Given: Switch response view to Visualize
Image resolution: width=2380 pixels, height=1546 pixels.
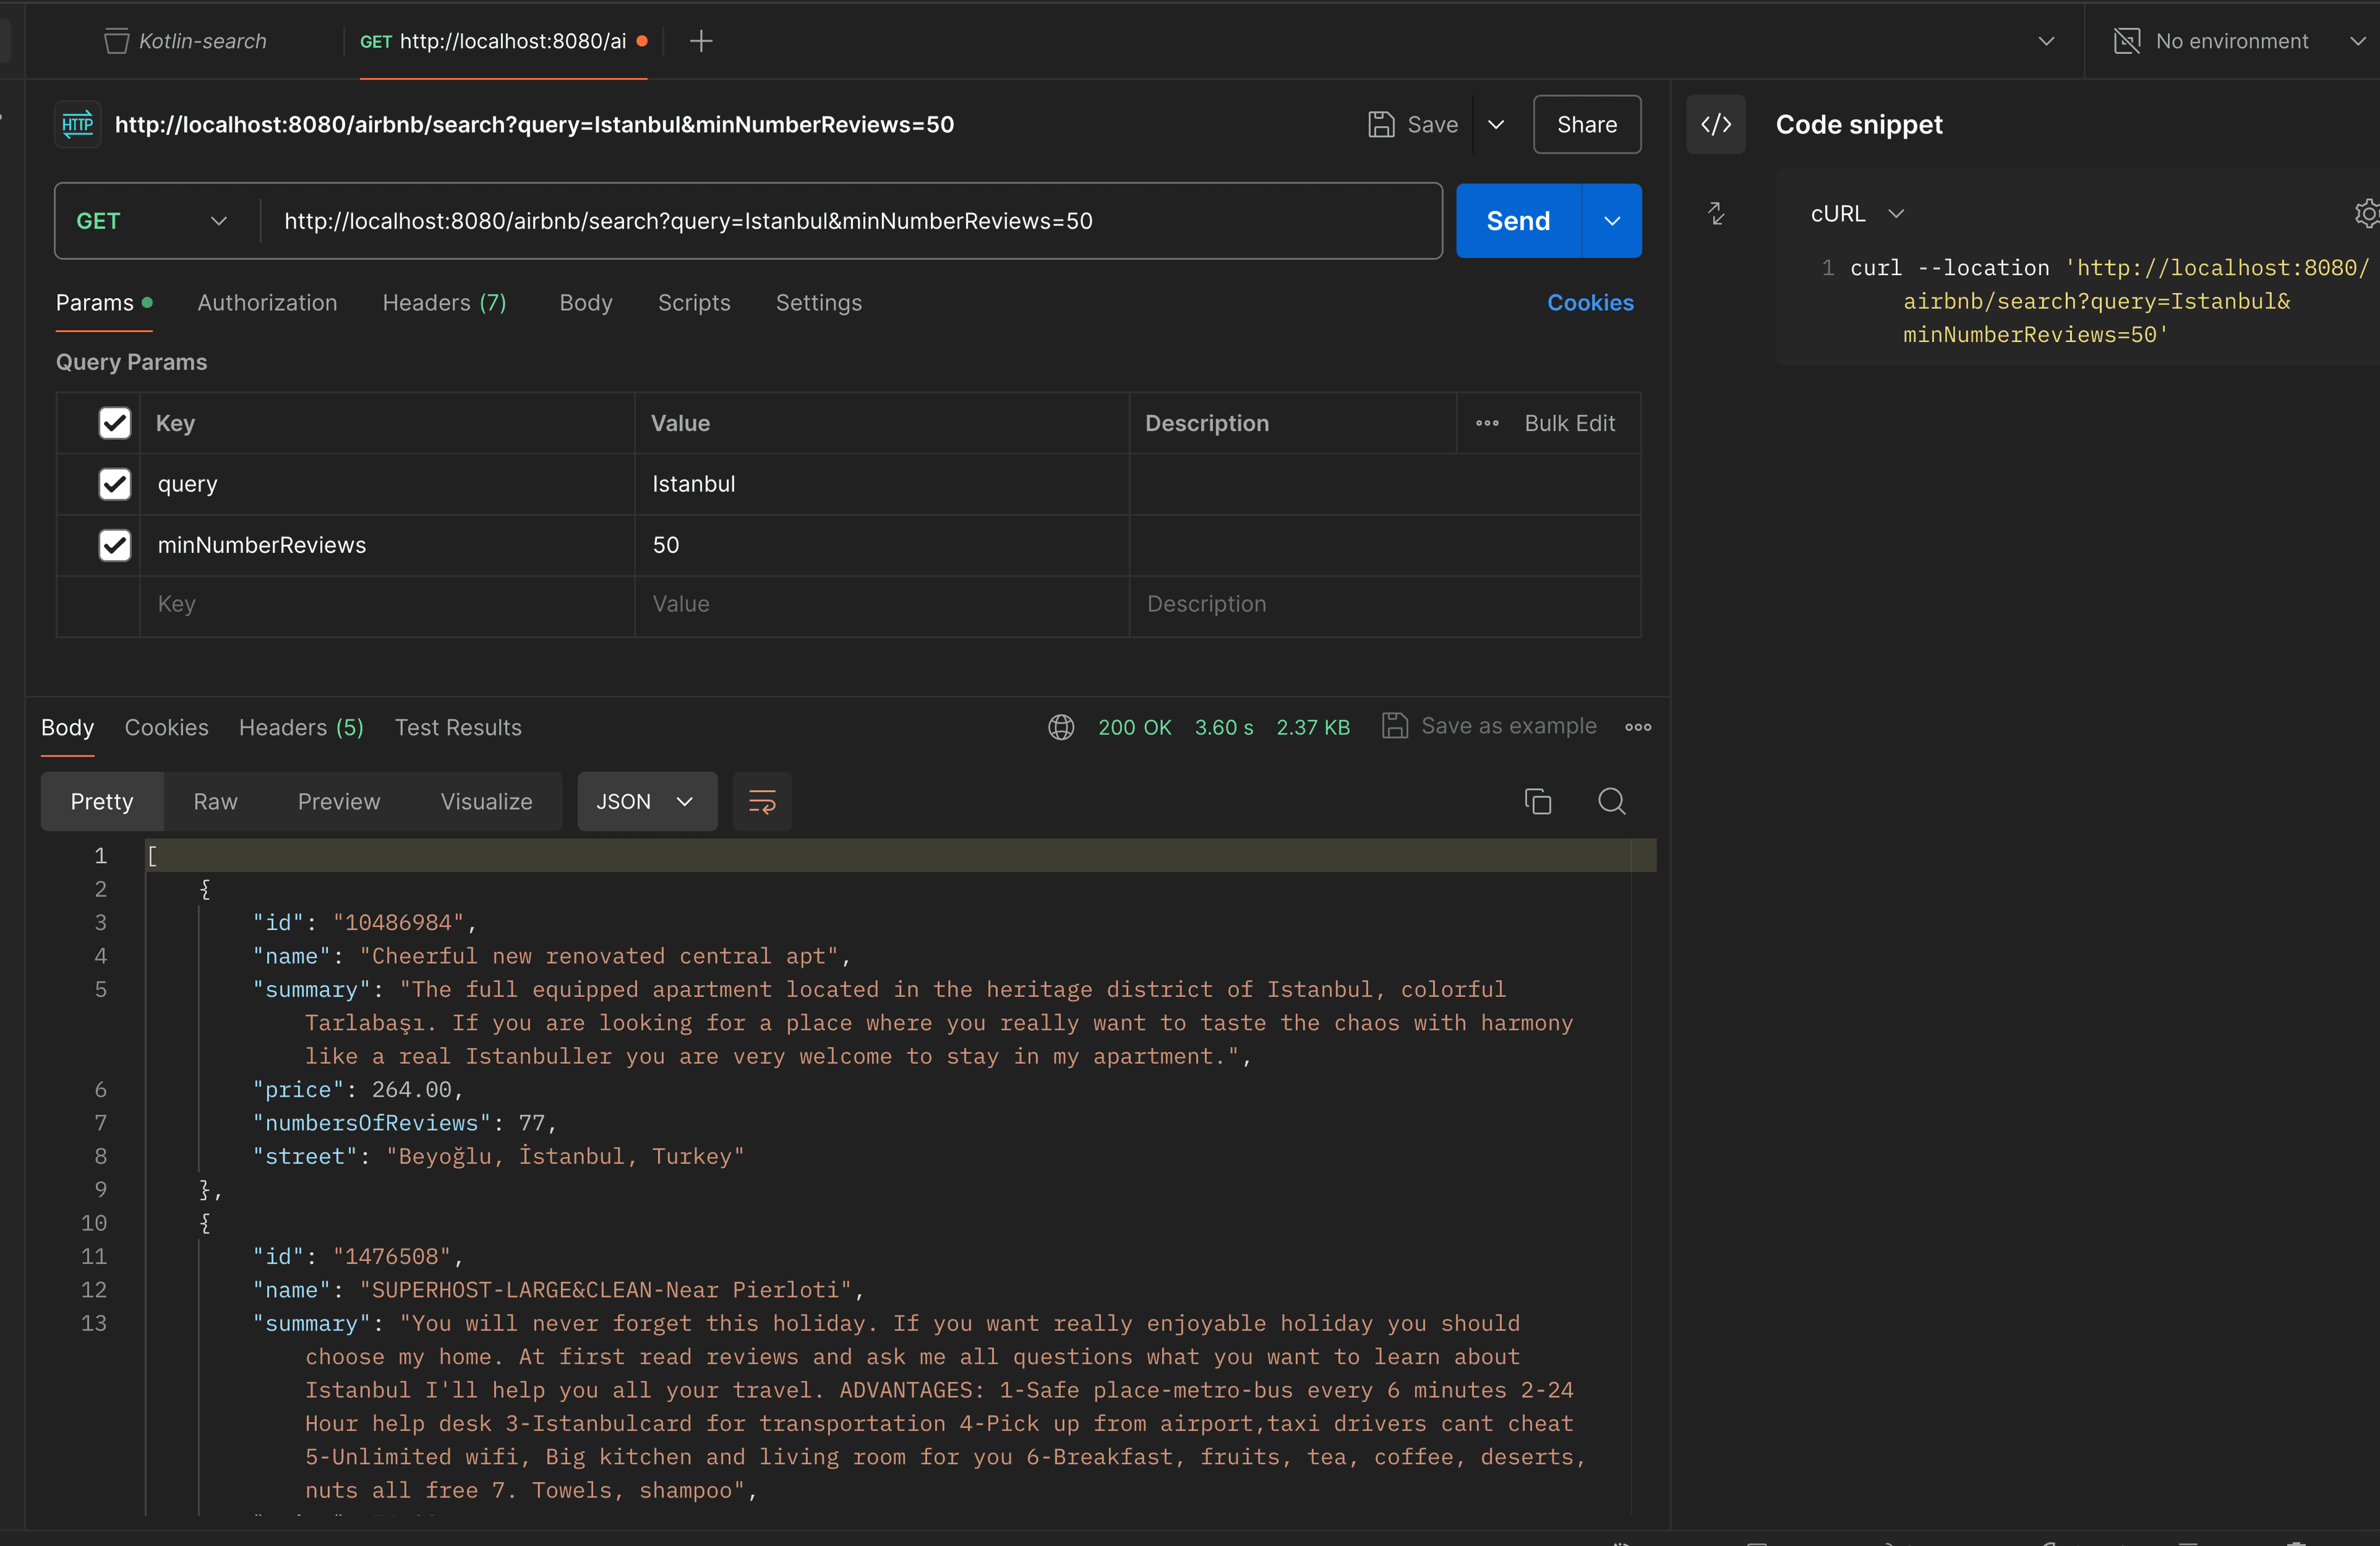Looking at the screenshot, I should pos(486,801).
